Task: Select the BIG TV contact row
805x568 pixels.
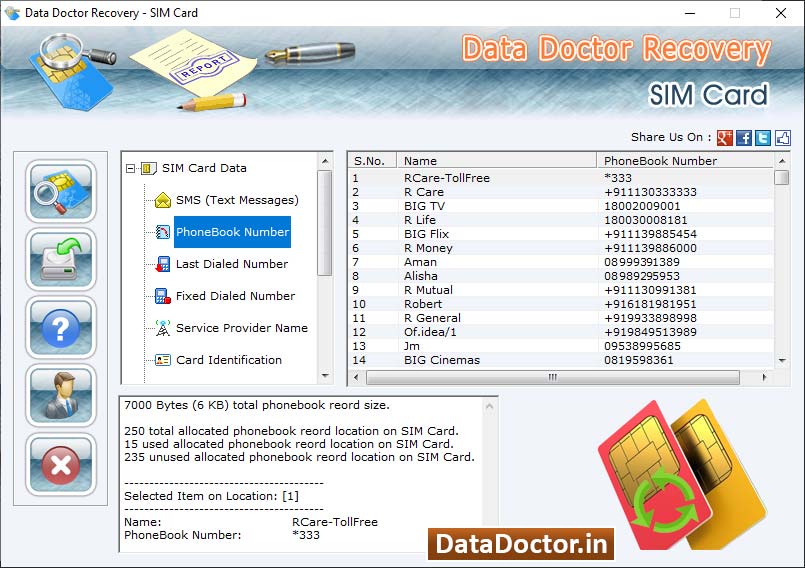Action: point(561,206)
